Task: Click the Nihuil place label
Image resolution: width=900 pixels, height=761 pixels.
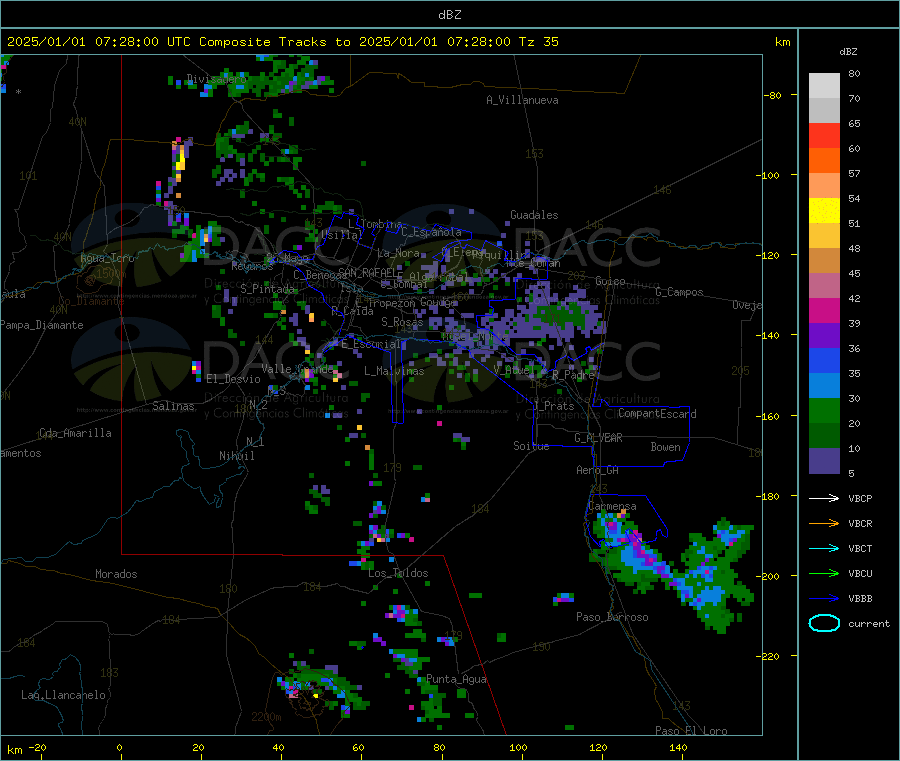Action: (x=236, y=456)
